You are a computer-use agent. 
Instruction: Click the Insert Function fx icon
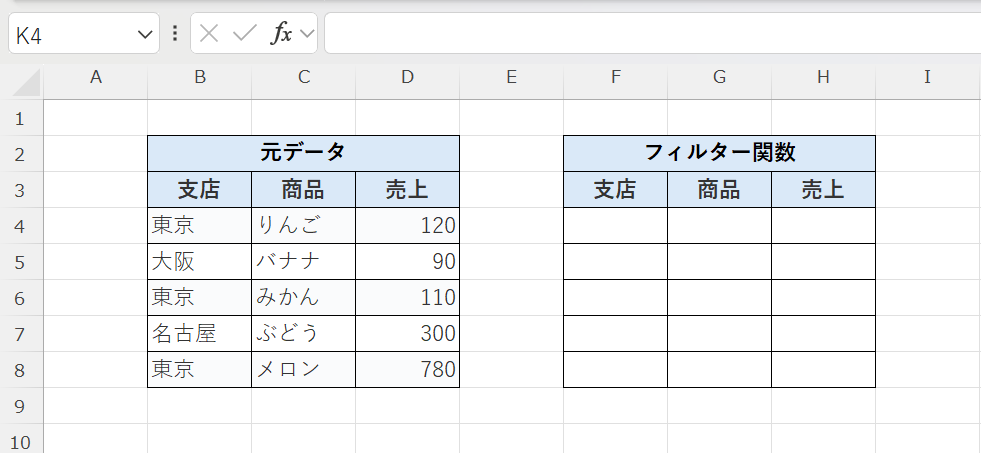point(281,33)
